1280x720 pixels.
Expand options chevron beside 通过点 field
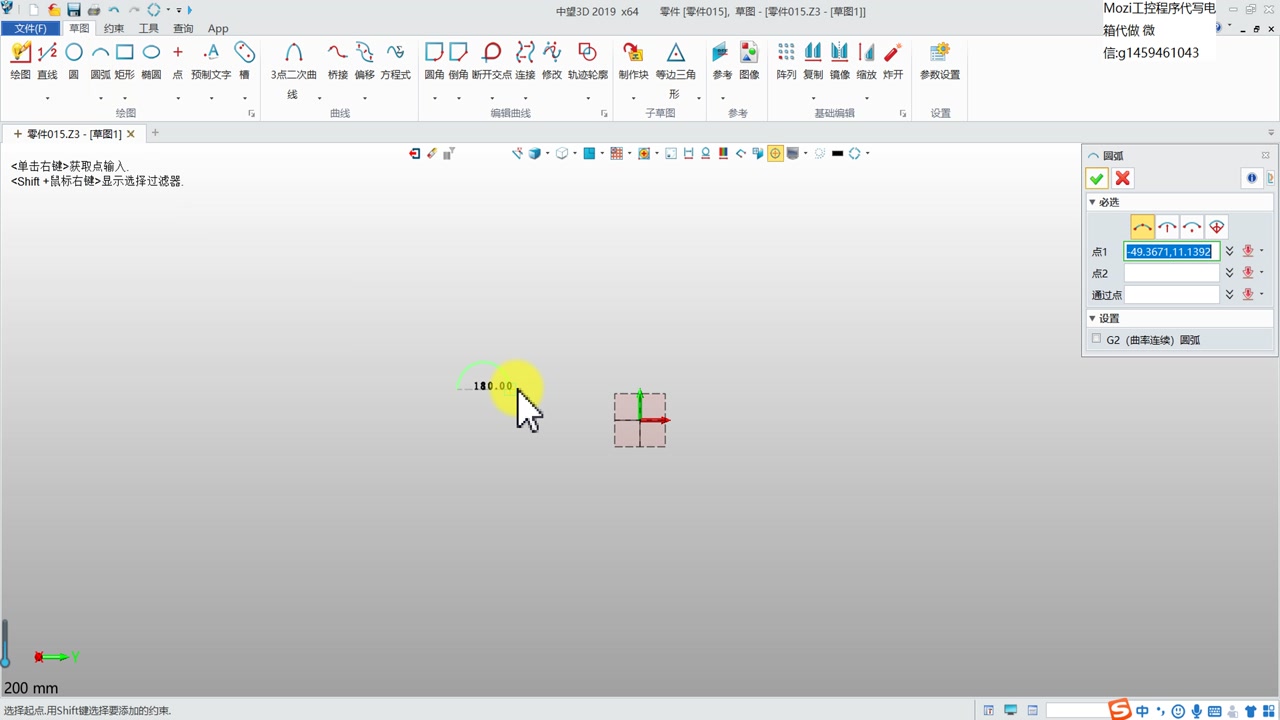tap(1230, 295)
